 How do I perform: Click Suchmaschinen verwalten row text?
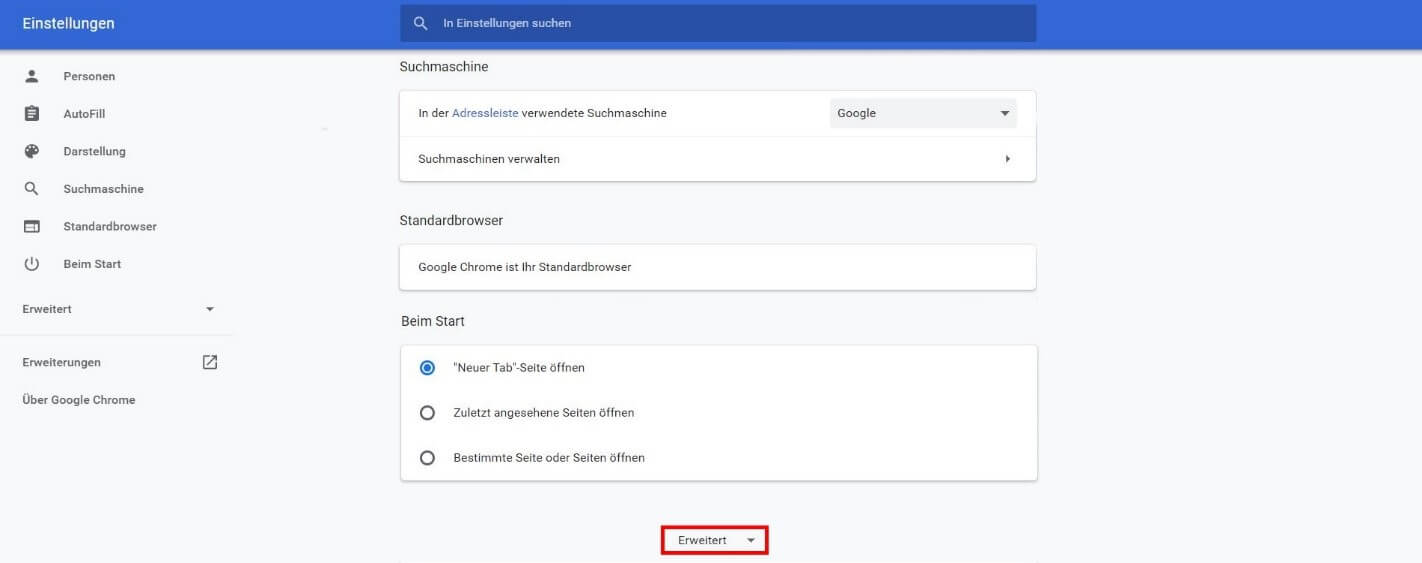(x=489, y=159)
